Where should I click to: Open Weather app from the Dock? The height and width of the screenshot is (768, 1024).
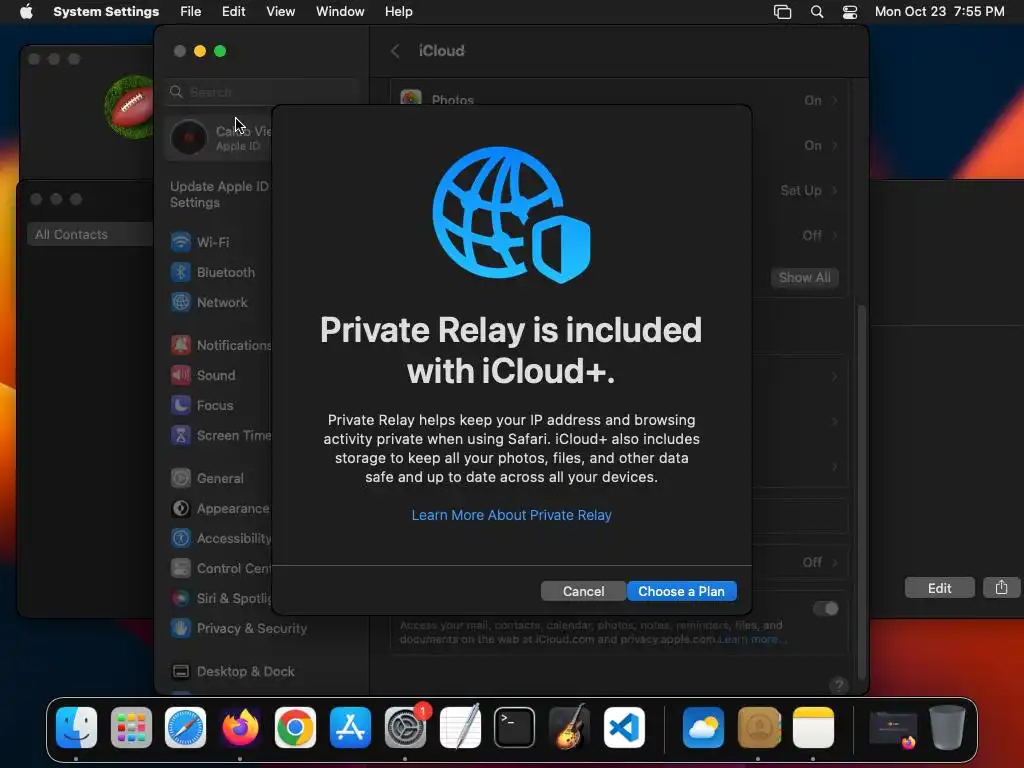point(703,727)
